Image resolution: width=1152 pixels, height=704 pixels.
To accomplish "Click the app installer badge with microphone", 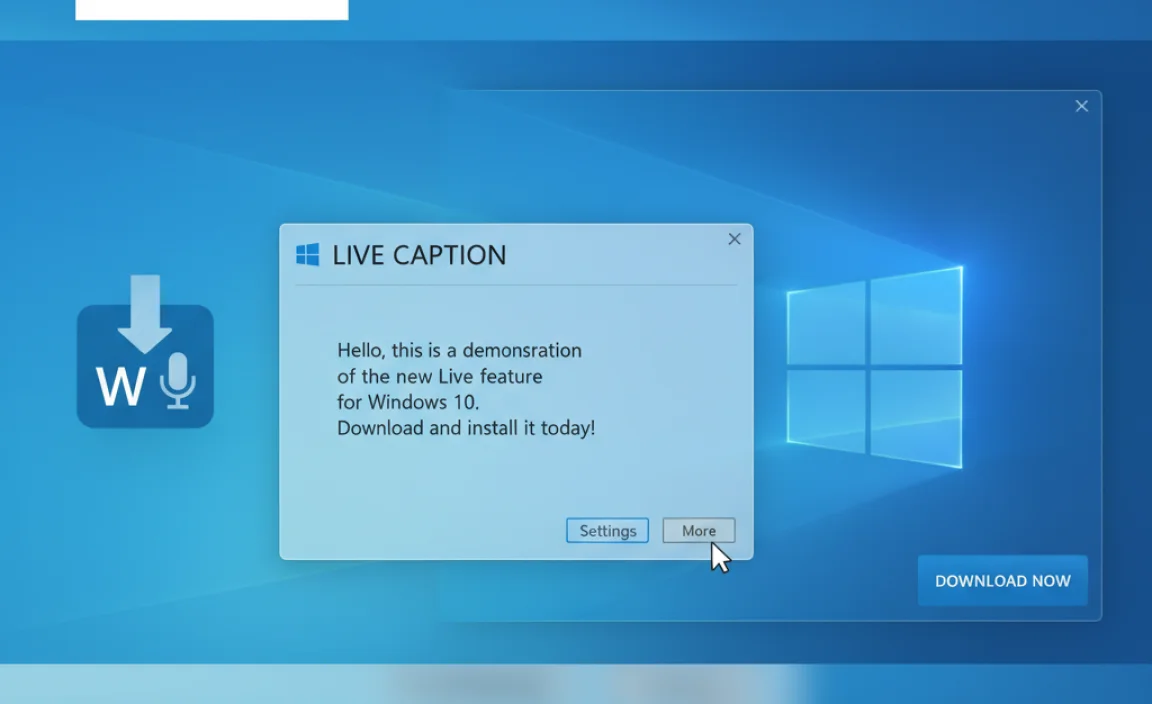I will pos(145,365).
